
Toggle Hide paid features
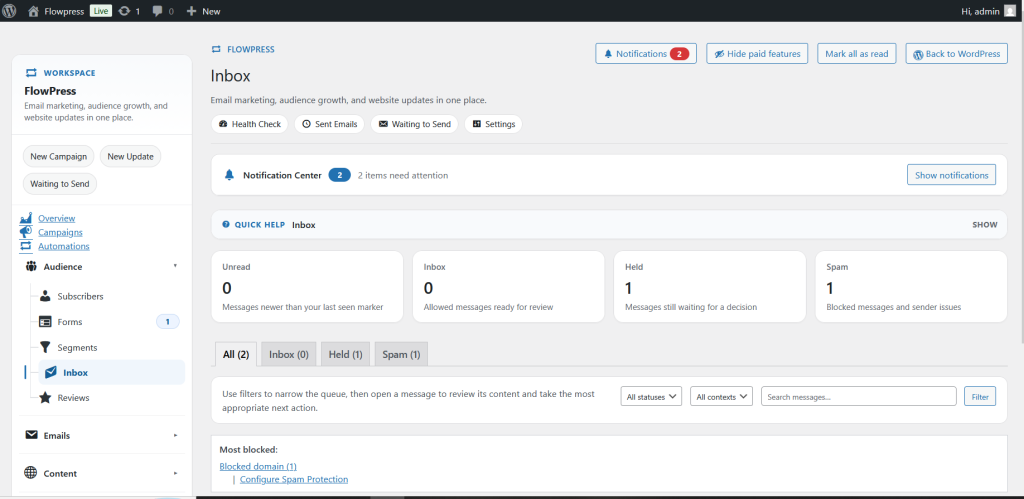coord(758,54)
